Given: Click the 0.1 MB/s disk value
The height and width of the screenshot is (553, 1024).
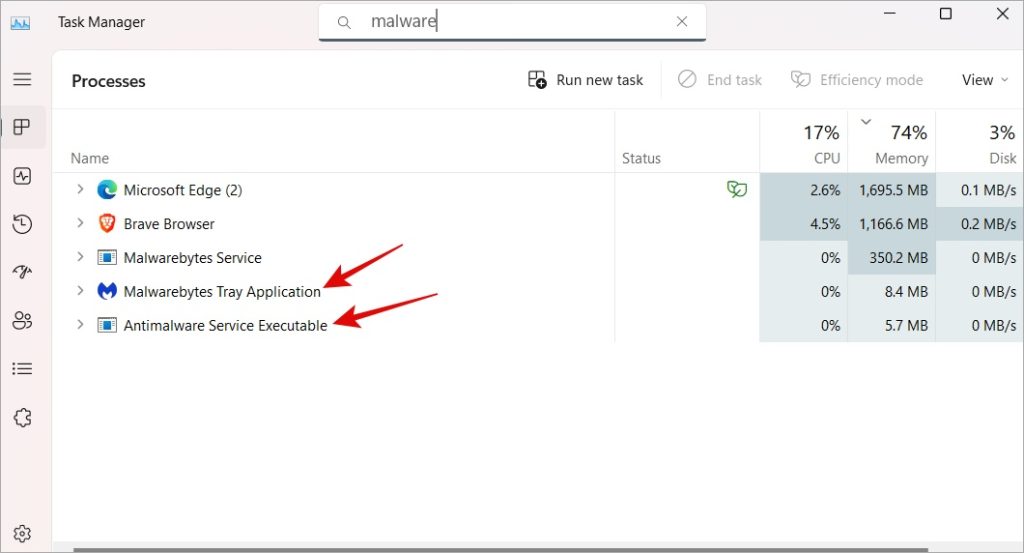Looking at the screenshot, I should (988, 190).
